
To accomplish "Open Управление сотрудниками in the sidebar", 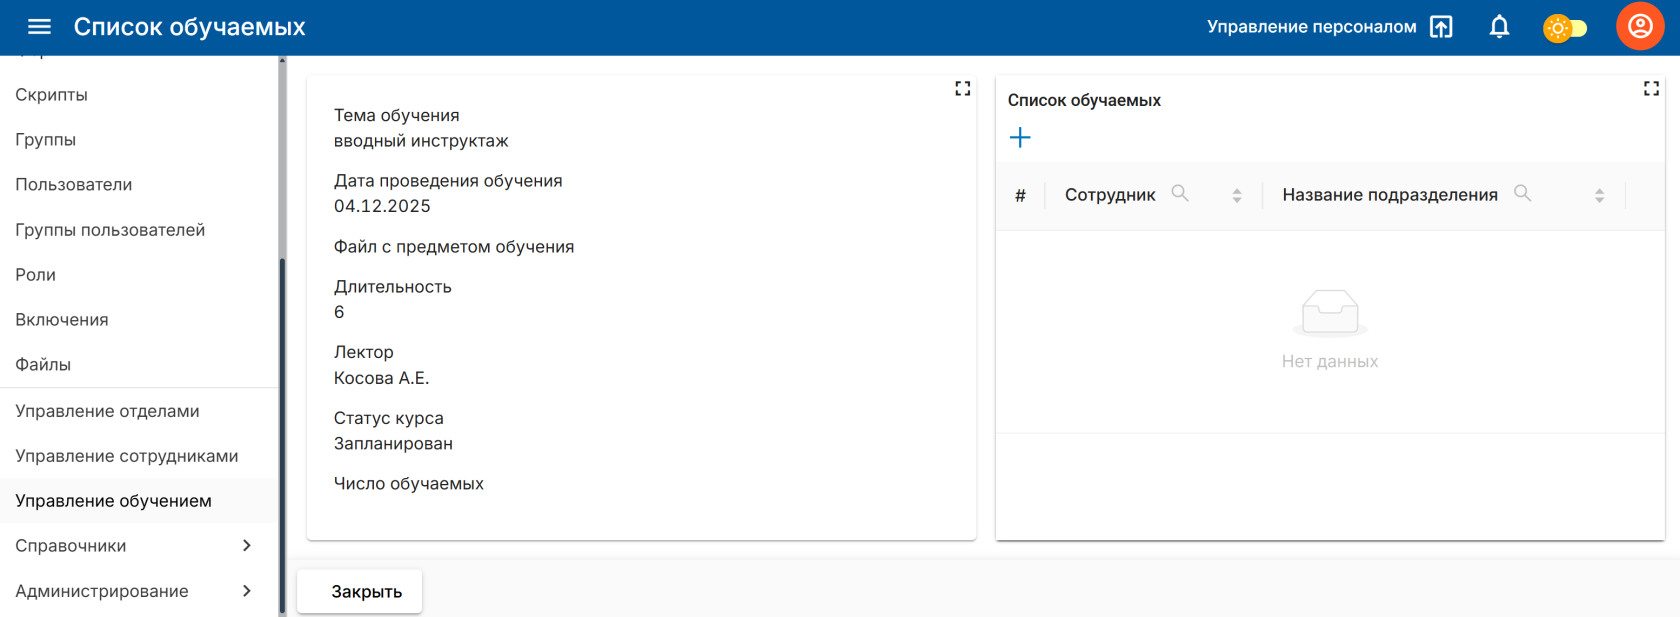I will click(x=127, y=456).
